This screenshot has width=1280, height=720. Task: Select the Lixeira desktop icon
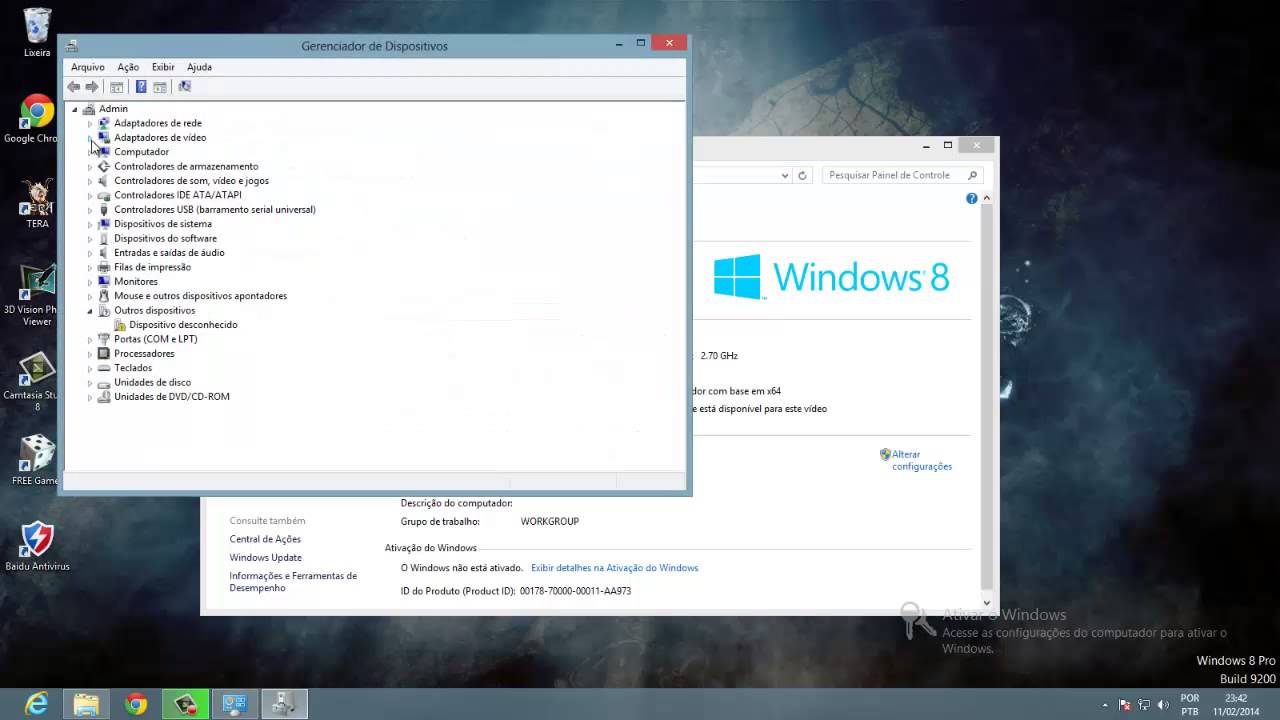point(37,32)
